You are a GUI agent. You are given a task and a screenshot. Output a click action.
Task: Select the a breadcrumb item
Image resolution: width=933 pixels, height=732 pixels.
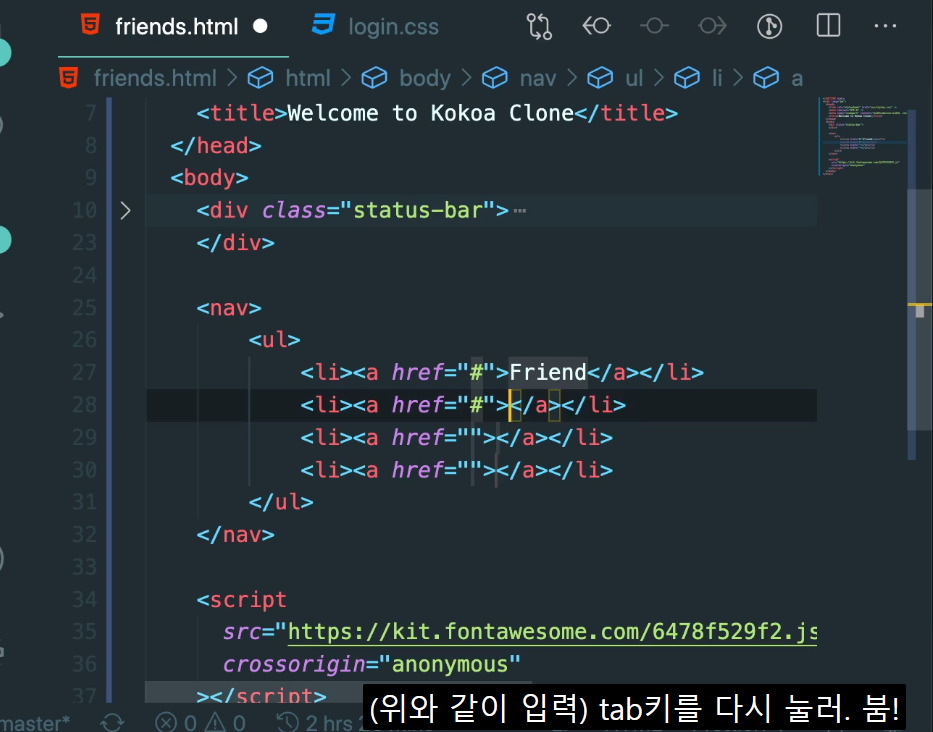pos(797,79)
